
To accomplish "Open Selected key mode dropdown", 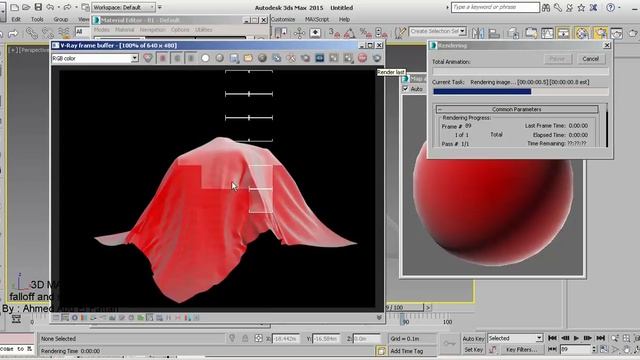I will click(x=515, y=338).
